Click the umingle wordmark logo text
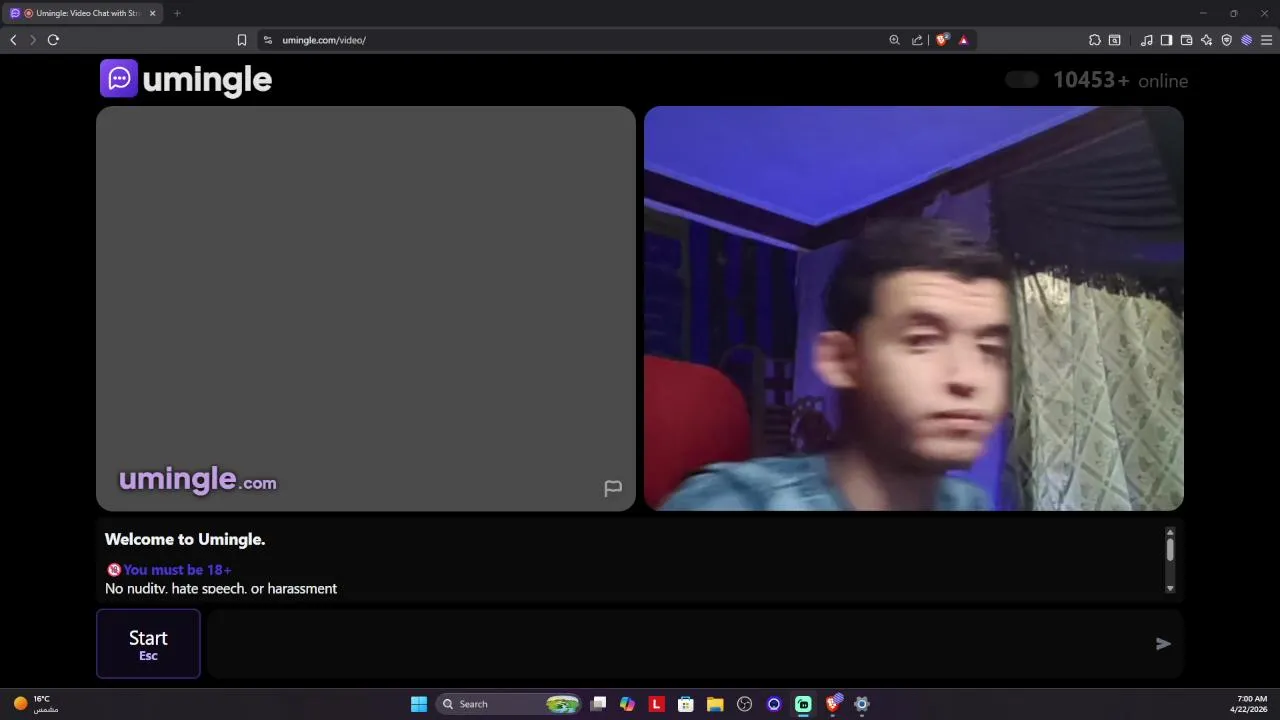Screen dimensions: 1280x720 [x=207, y=80]
